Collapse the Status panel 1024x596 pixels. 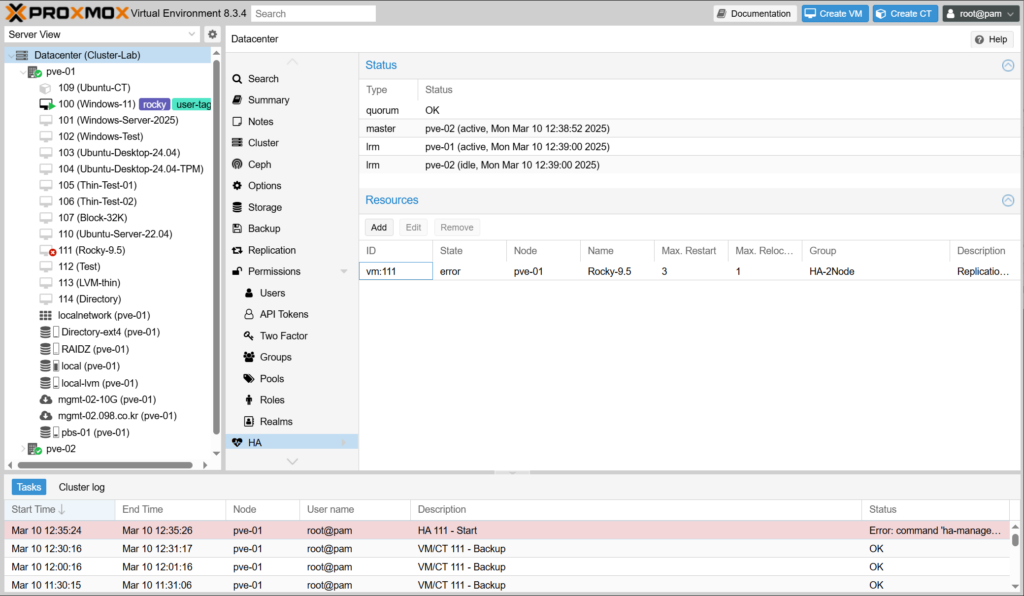pos(1008,65)
